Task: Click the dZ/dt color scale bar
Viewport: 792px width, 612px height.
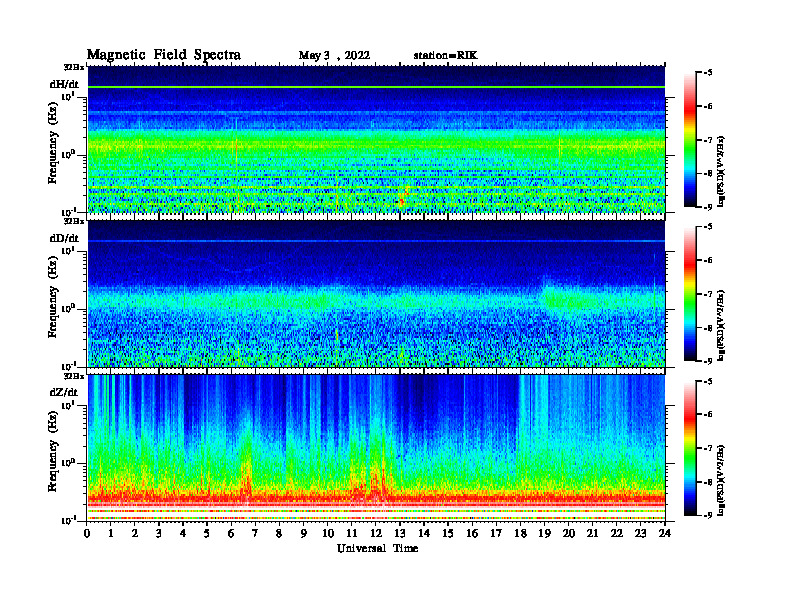Action: [x=690, y=448]
